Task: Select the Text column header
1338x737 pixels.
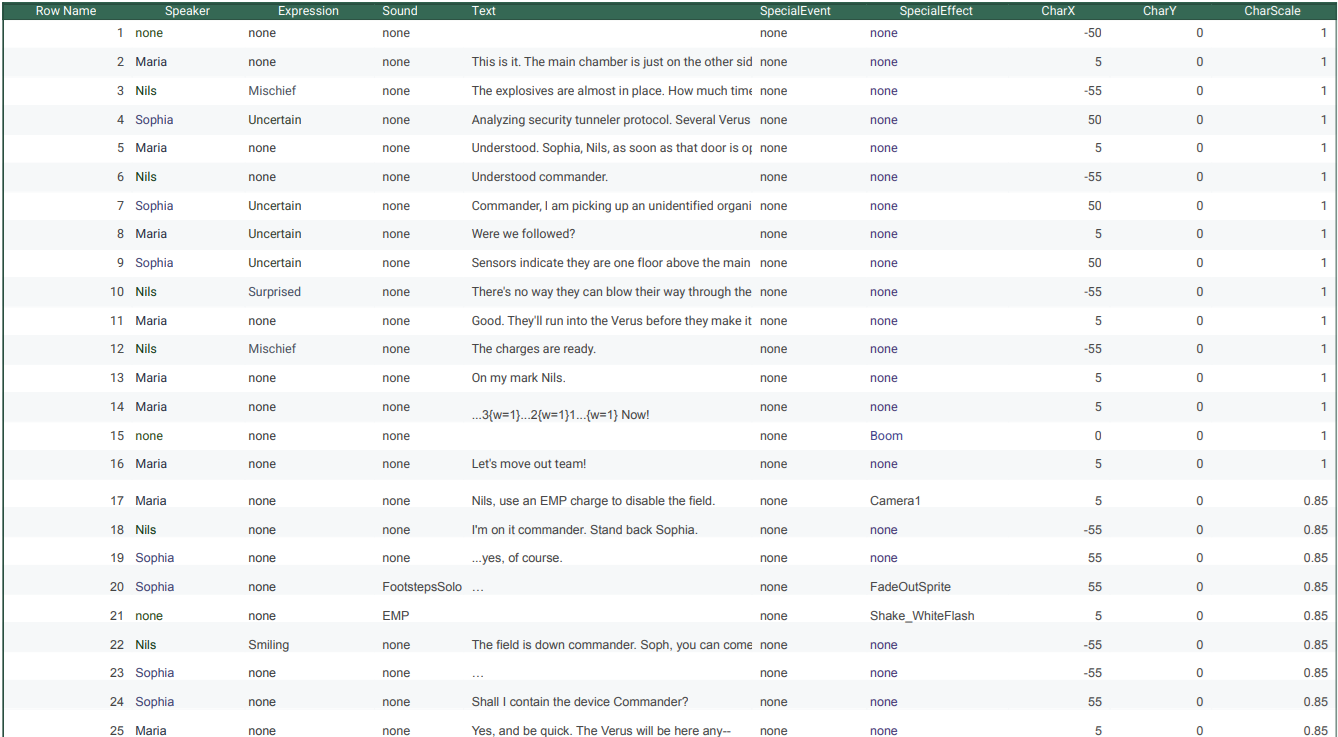Action: point(484,11)
